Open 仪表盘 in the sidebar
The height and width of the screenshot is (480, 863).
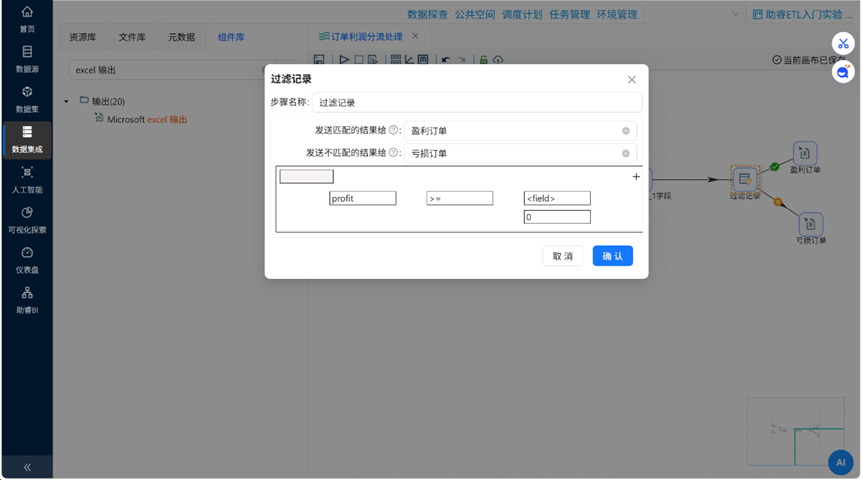click(27, 260)
